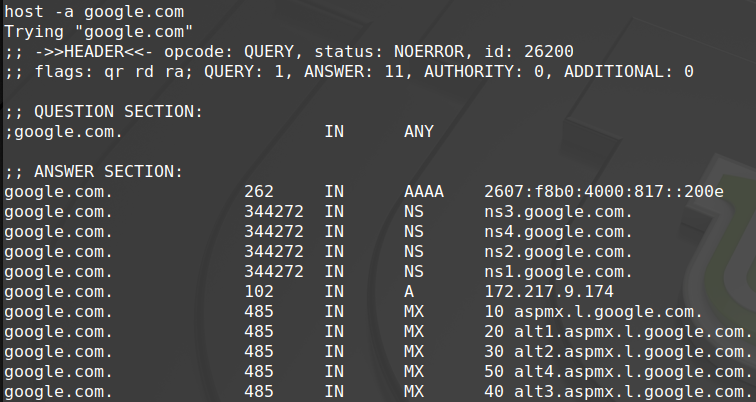756x402 pixels.
Task: Select the IPv4 address 172.217.9.174
Action: coord(549,292)
